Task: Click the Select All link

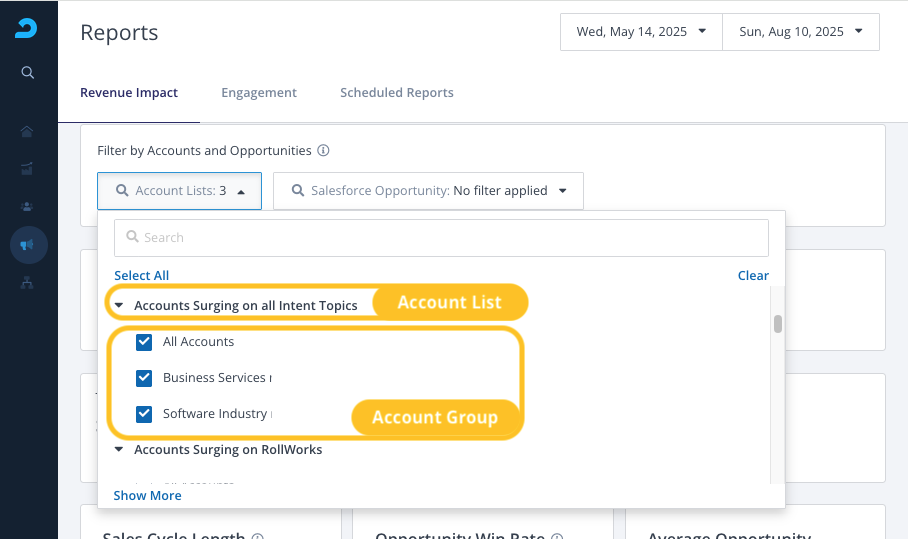Action: tap(141, 275)
